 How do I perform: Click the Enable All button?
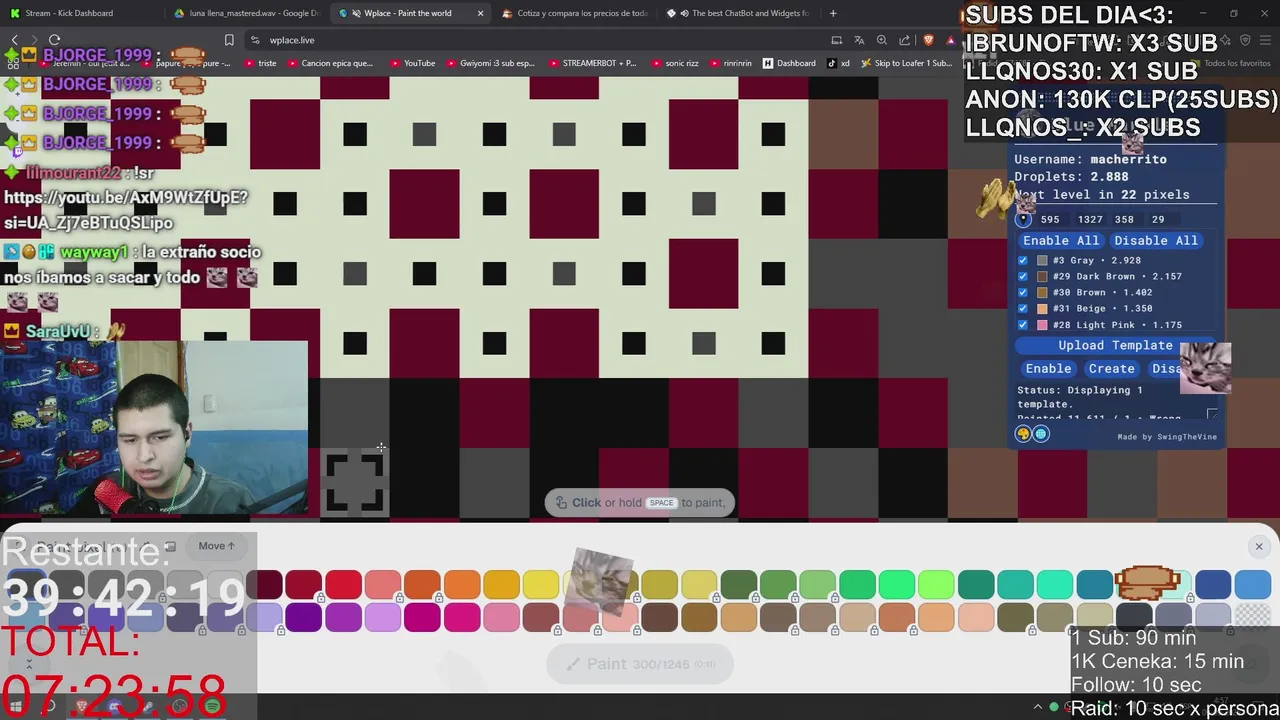coord(1061,240)
